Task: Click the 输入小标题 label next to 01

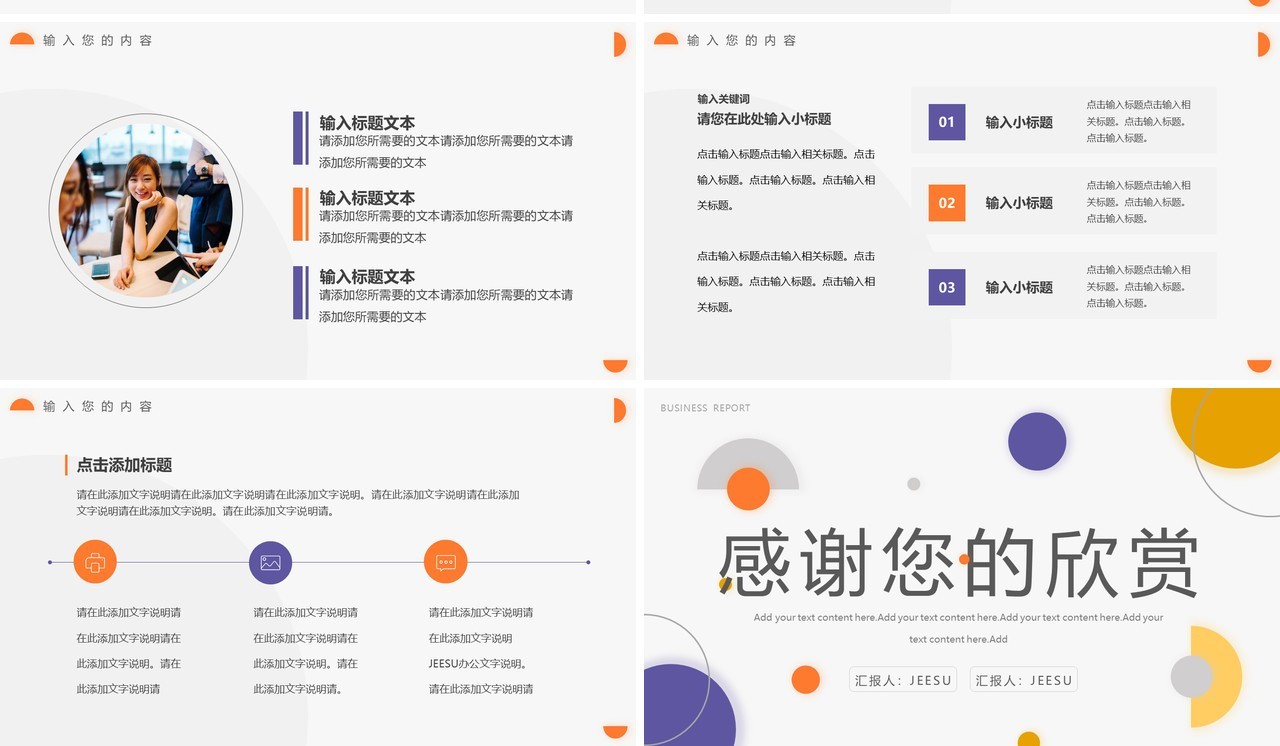Action: 1019,122
